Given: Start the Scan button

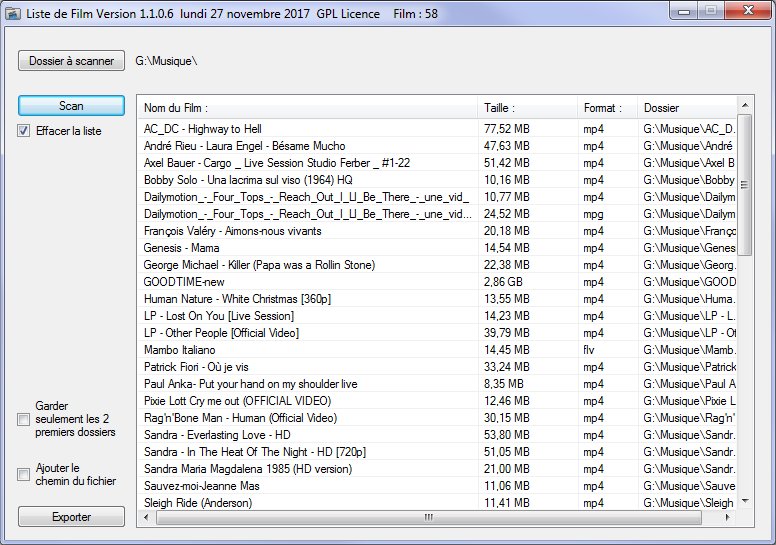Looking at the screenshot, I should (71, 106).
